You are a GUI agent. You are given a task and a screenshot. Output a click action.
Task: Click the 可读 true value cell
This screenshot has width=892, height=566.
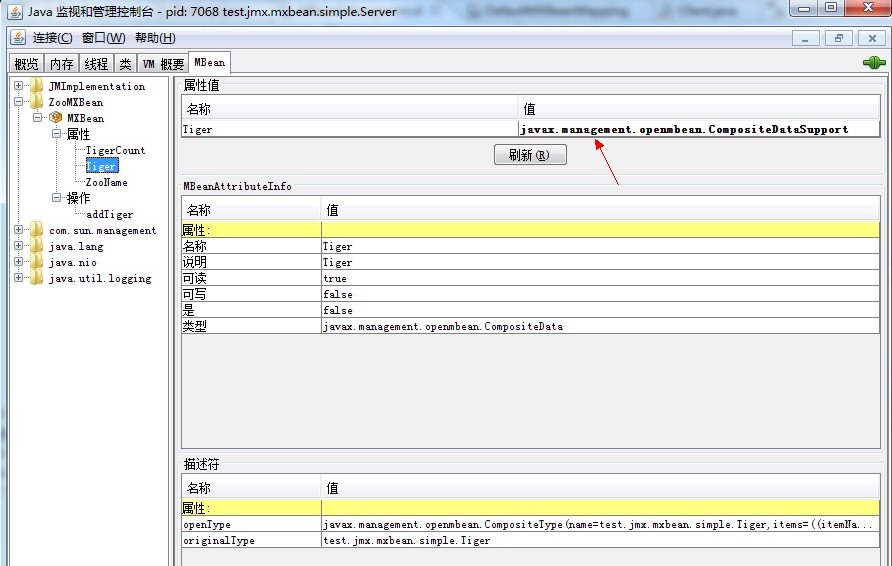(x=600, y=278)
